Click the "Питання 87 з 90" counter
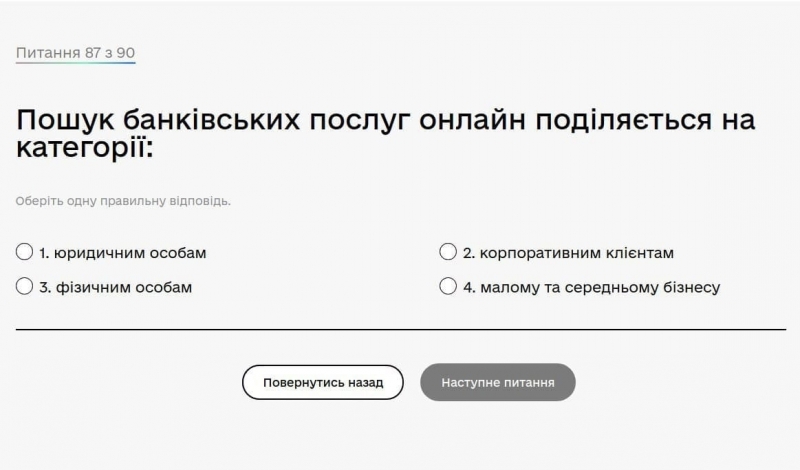The width and height of the screenshot is (800, 470). click(75, 51)
